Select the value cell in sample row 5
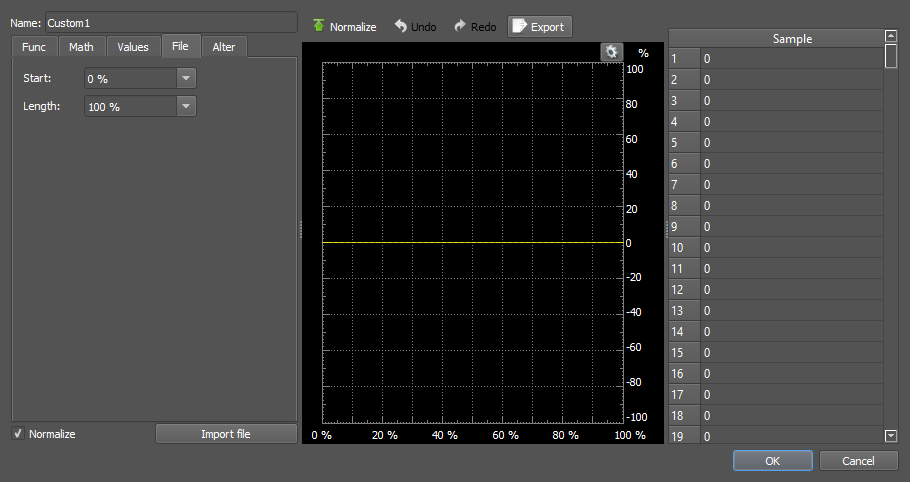This screenshot has height=484, width=912. (x=792, y=143)
